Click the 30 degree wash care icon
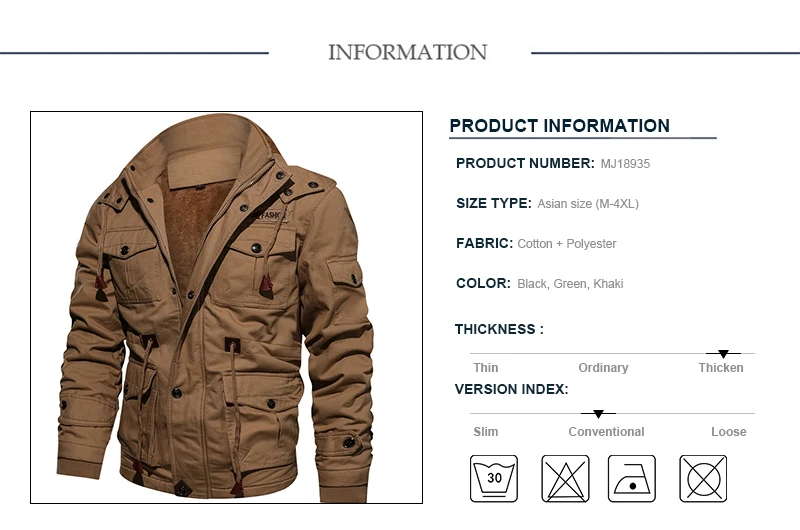 tap(493, 478)
